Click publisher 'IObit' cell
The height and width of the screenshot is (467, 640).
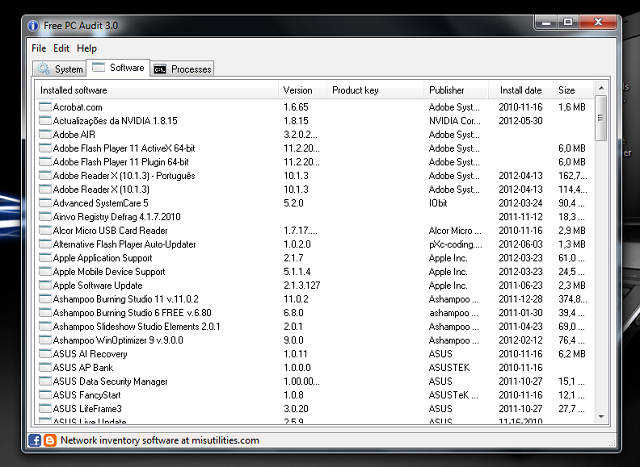(438, 203)
